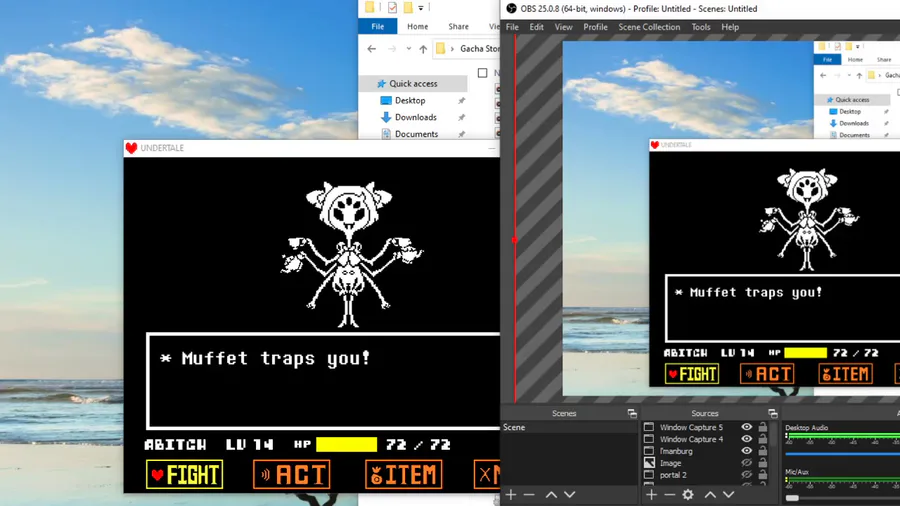Viewport: 900px width, 506px height.
Task: Hide the Window Capture 4 source
Action: coord(746,439)
